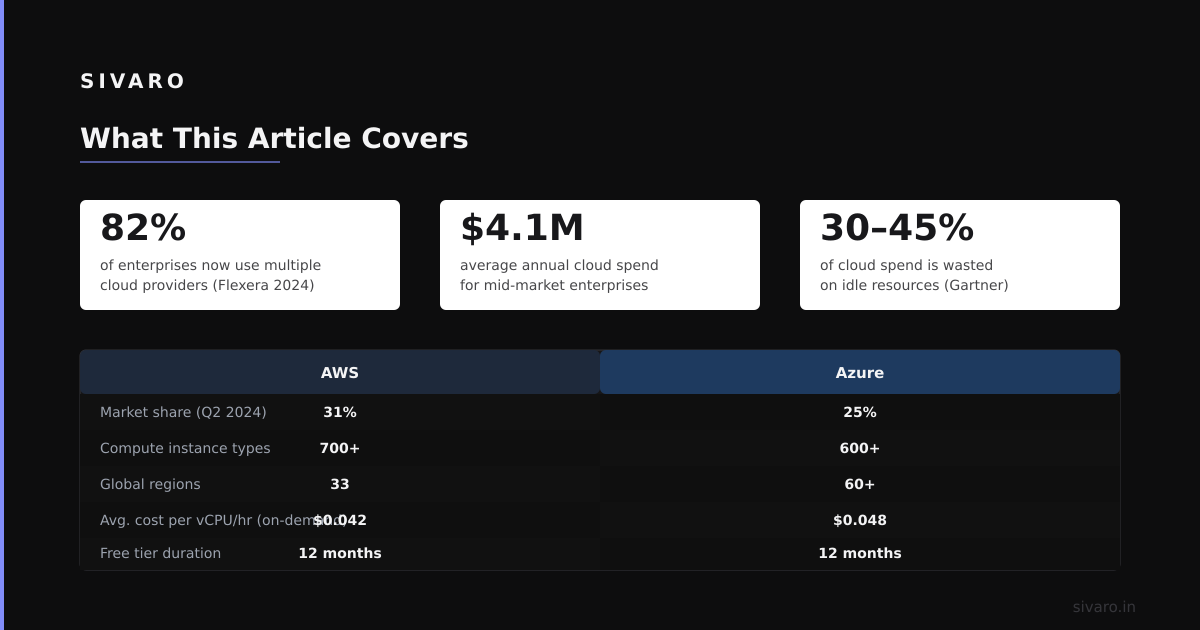Select the Azure $0.048 cost value
Image resolution: width=1200 pixels, height=630 pixels.
tap(860, 520)
